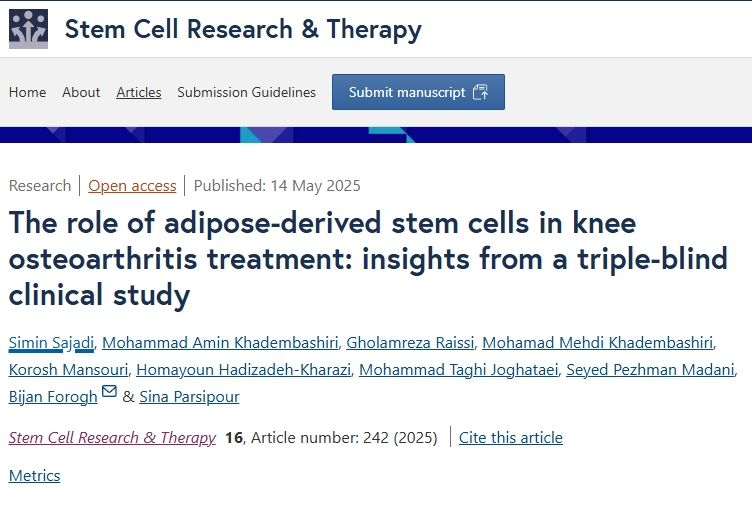The width and height of the screenshot is (752, 506).
Task: Click the Stem Cell Research & Therapy logo icon
Action: pos(28,28)
